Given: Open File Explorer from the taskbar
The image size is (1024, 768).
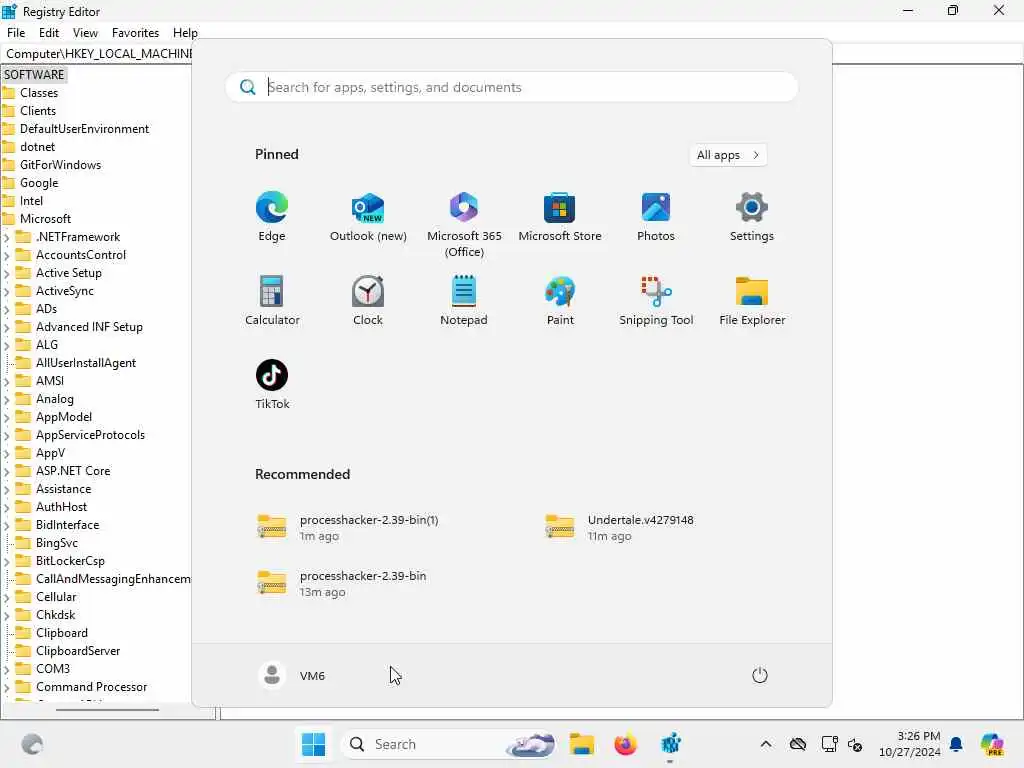Looking at the screenshot, I should 581,744.
